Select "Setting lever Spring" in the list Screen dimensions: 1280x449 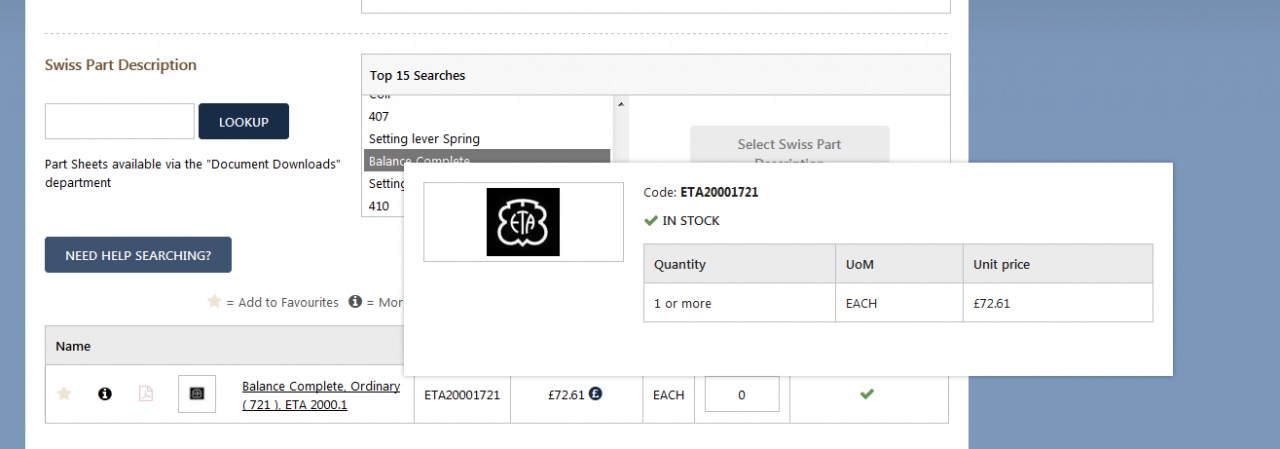(424, 139)
